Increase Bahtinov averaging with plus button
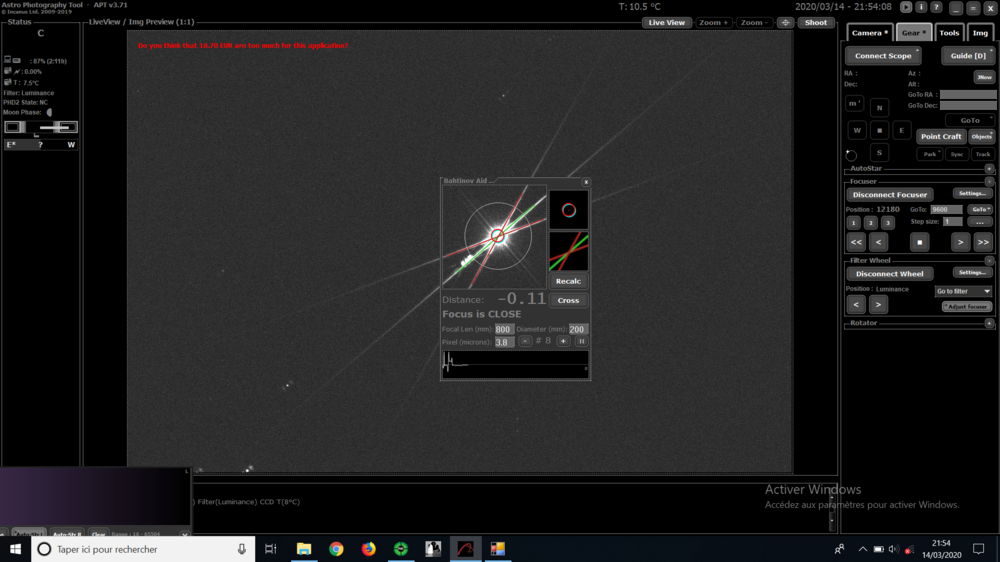This screenshot has height=562, width=1000. [563, 341]
